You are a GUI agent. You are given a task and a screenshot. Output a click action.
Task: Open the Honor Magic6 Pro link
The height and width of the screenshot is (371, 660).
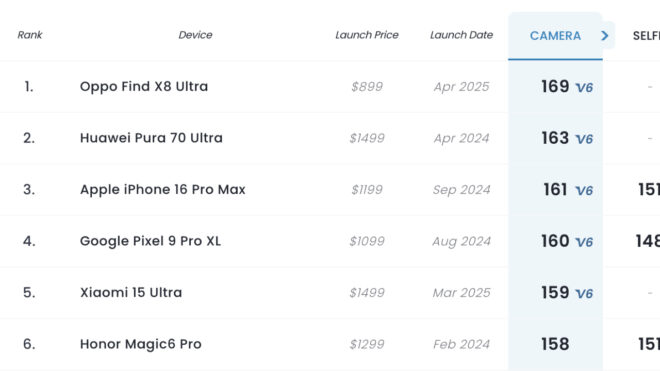141,344
